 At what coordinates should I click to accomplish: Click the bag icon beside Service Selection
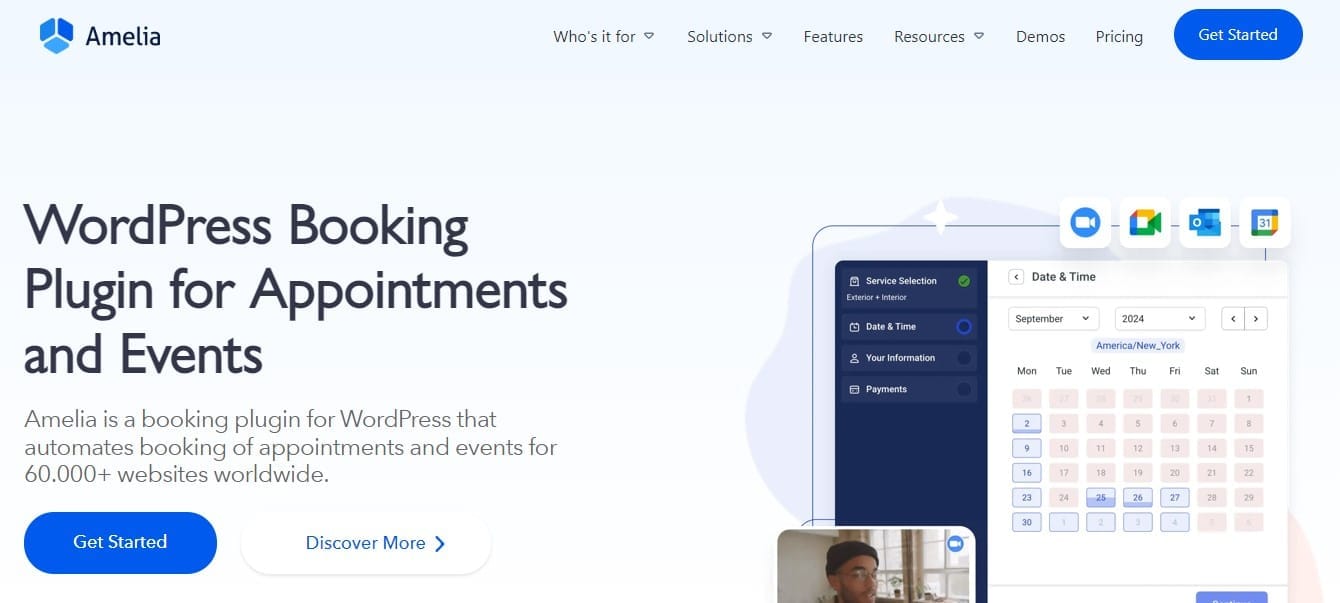[x=854, y=281]
